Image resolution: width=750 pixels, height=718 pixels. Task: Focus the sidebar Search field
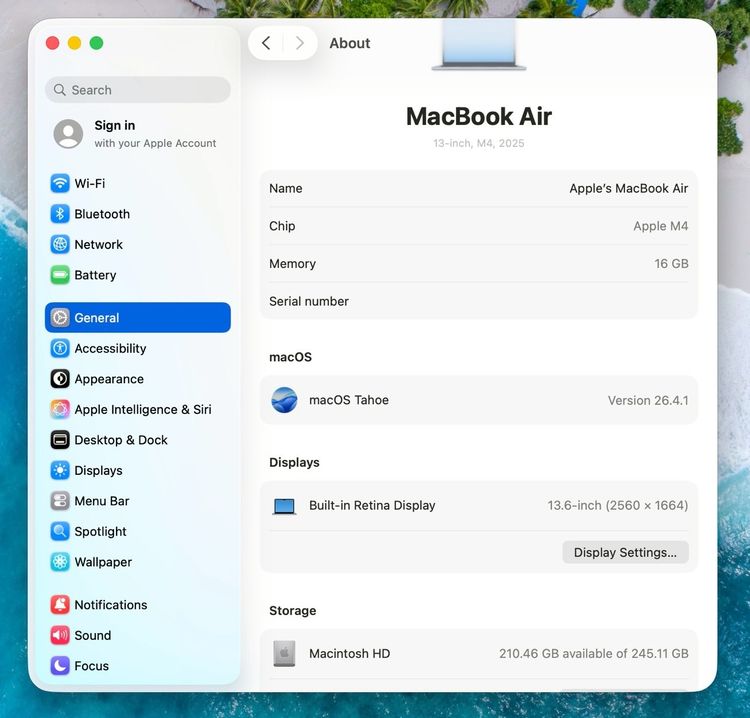pyautogui.click(x=138, y=90)
